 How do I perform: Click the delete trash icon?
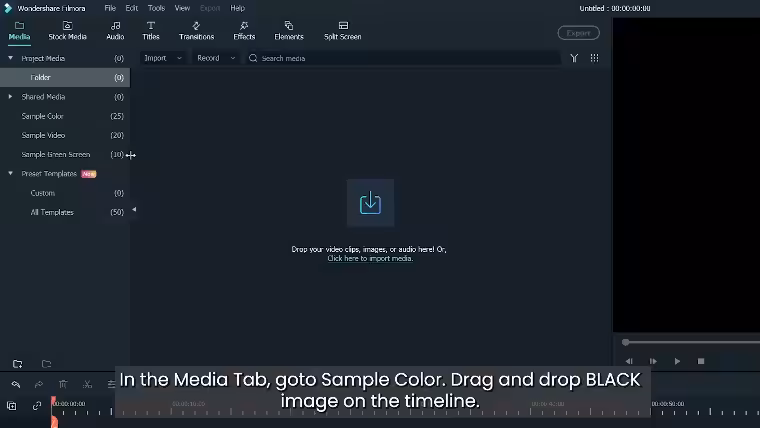[63, 384]
